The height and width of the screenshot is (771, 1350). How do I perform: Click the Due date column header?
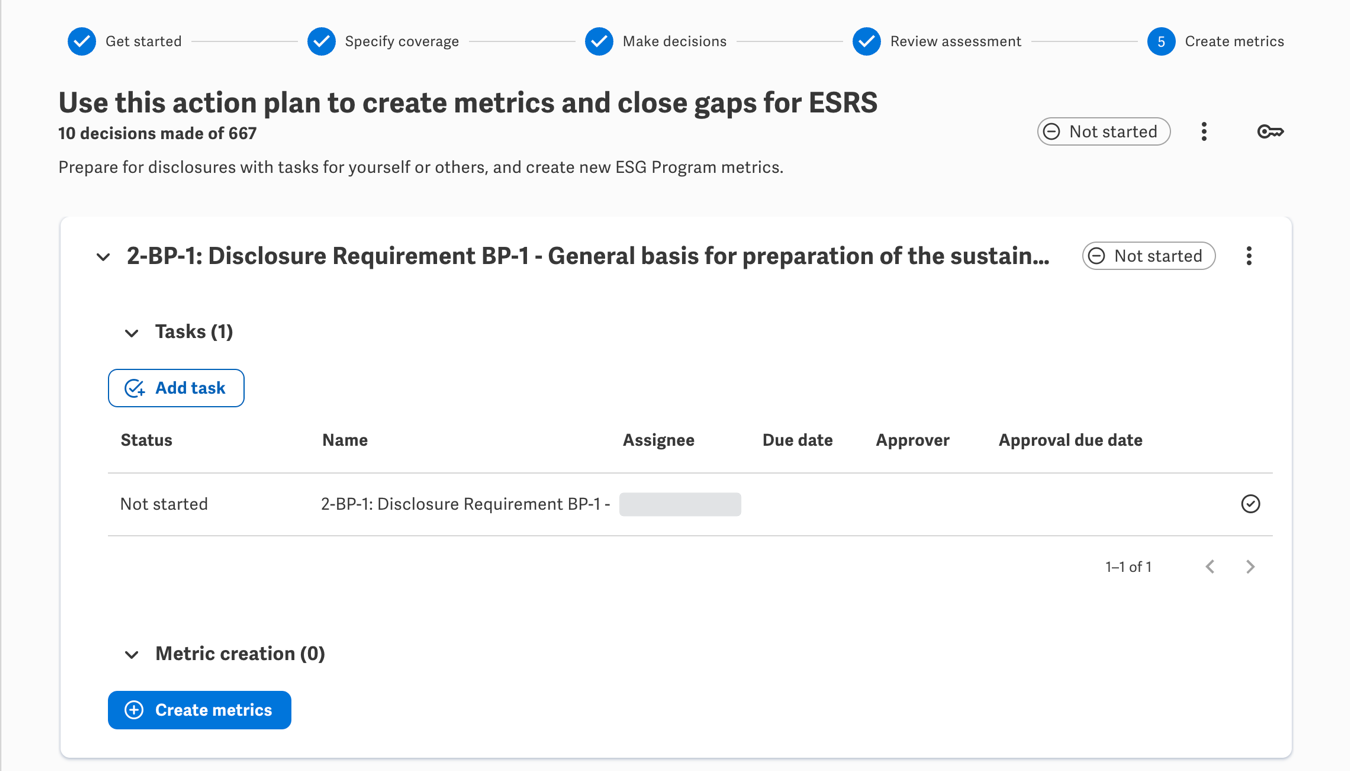point(797,440)
